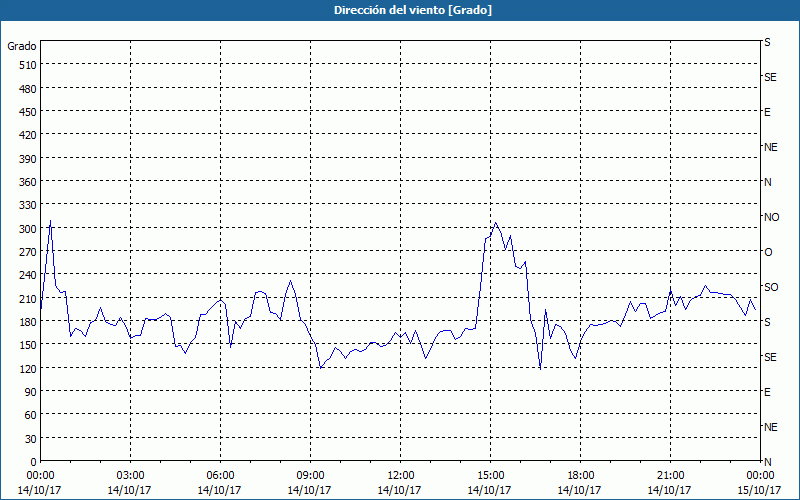This screenshot has height=500, width=800.
Task: Select the 390 value on the left axis
Action: (x=28, y=159)
